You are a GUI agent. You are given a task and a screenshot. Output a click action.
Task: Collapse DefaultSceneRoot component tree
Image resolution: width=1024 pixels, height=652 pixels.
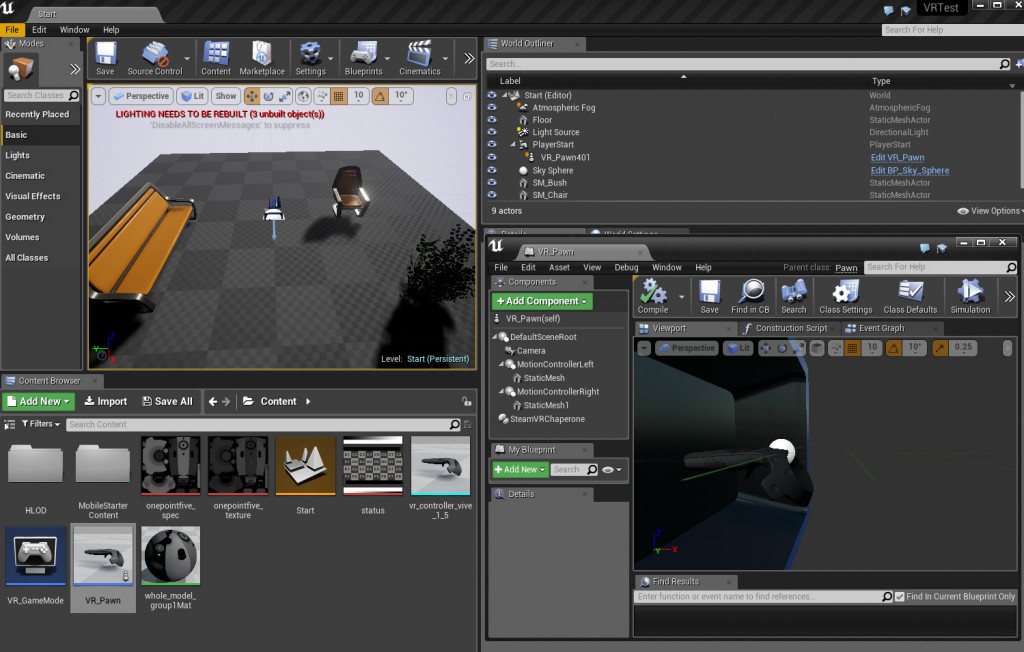pos(494,337)
